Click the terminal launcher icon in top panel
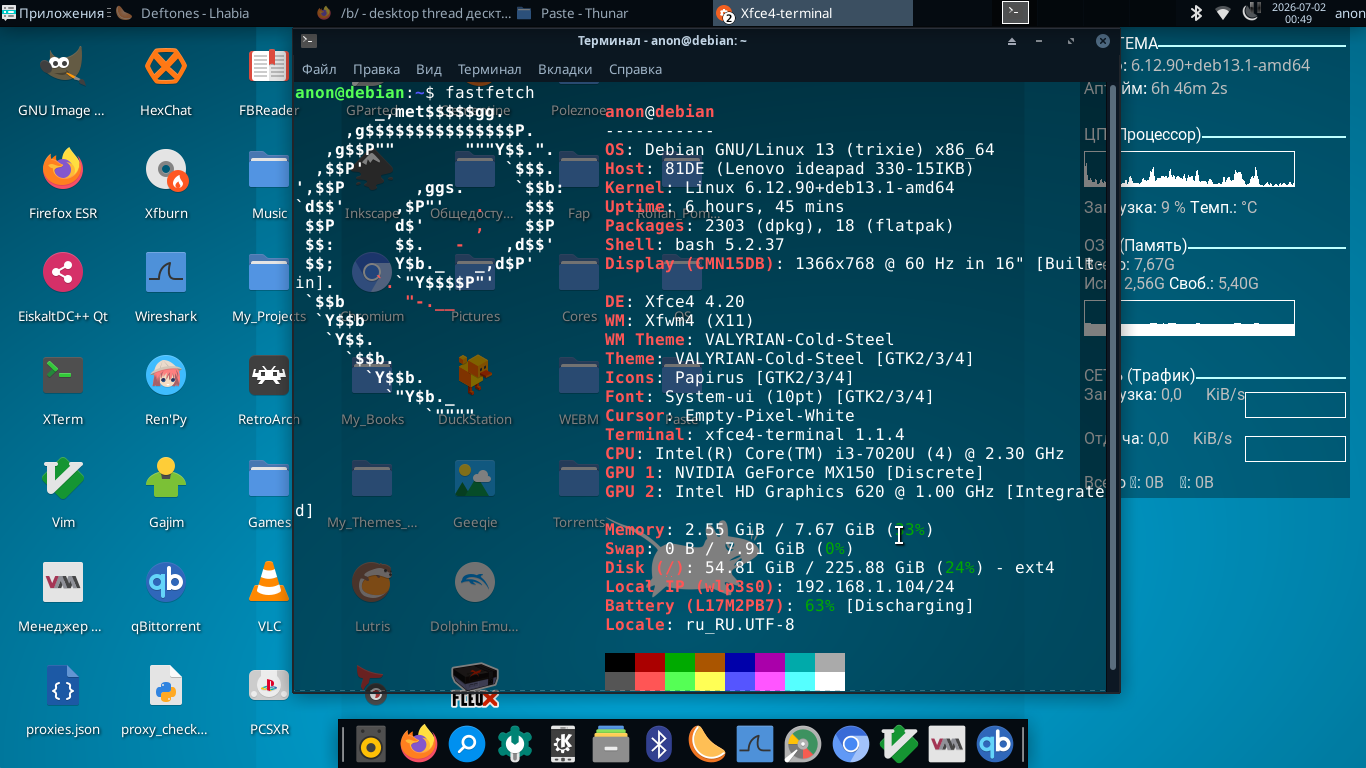 point(1016,12)
